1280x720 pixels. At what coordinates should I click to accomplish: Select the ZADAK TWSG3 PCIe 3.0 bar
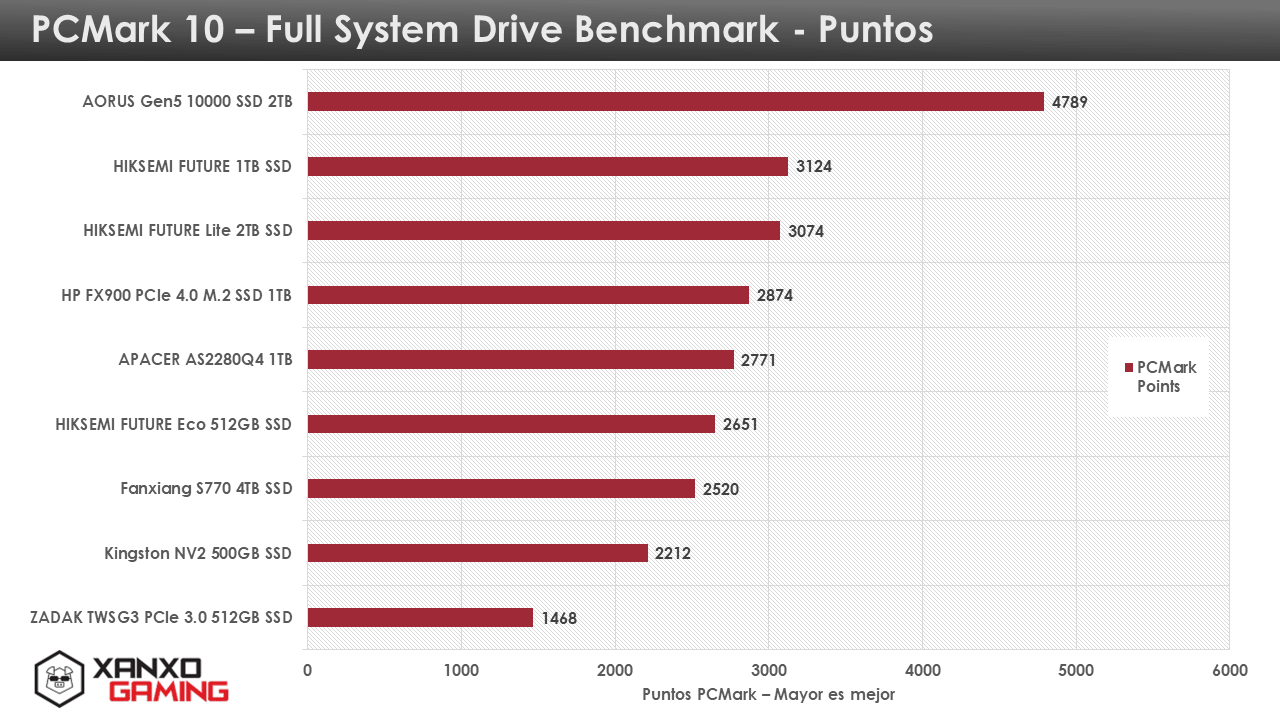tap(420, 617)
